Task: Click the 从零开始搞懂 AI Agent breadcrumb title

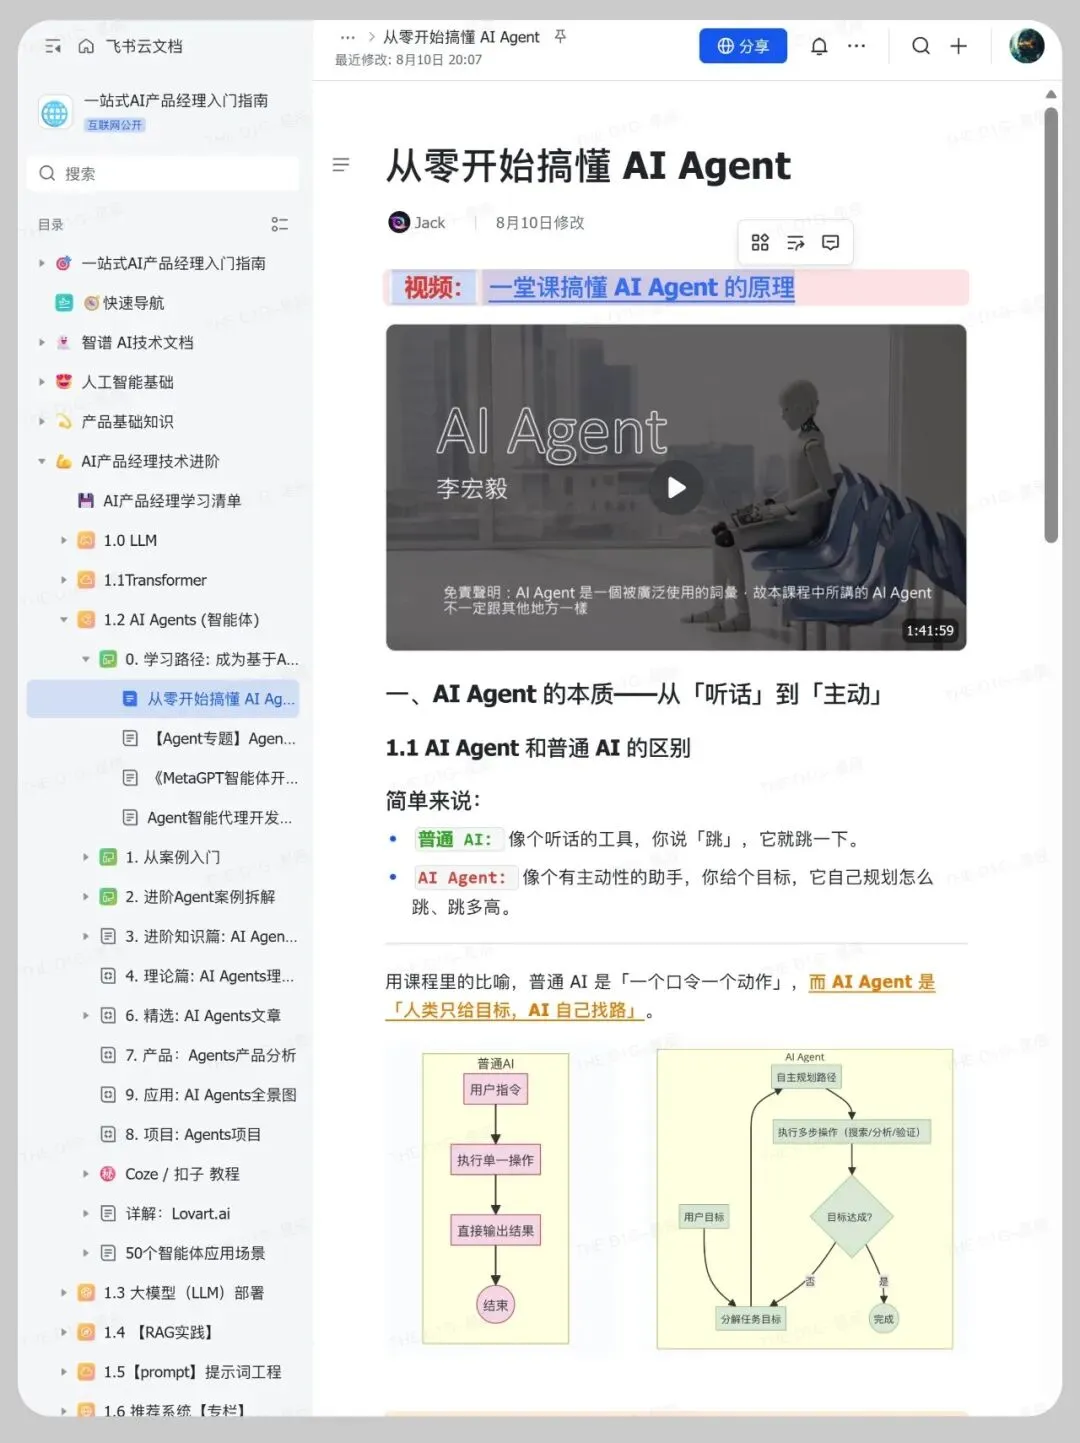Action: tap(461, 37)
